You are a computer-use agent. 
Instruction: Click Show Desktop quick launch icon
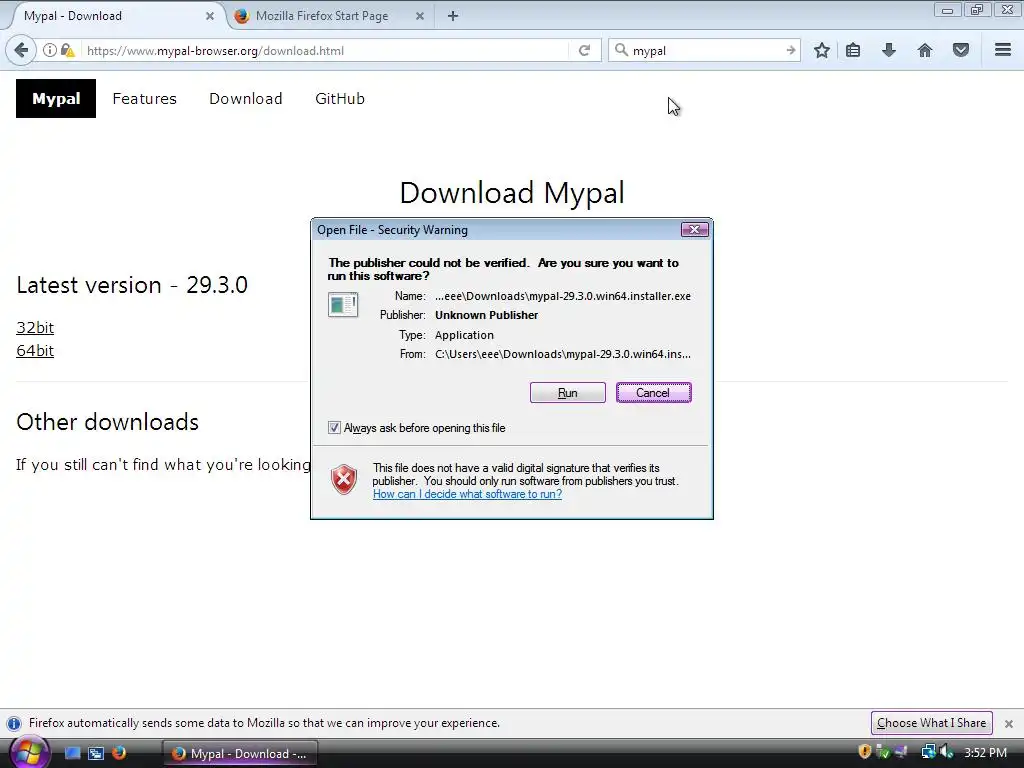coord(72,753)
